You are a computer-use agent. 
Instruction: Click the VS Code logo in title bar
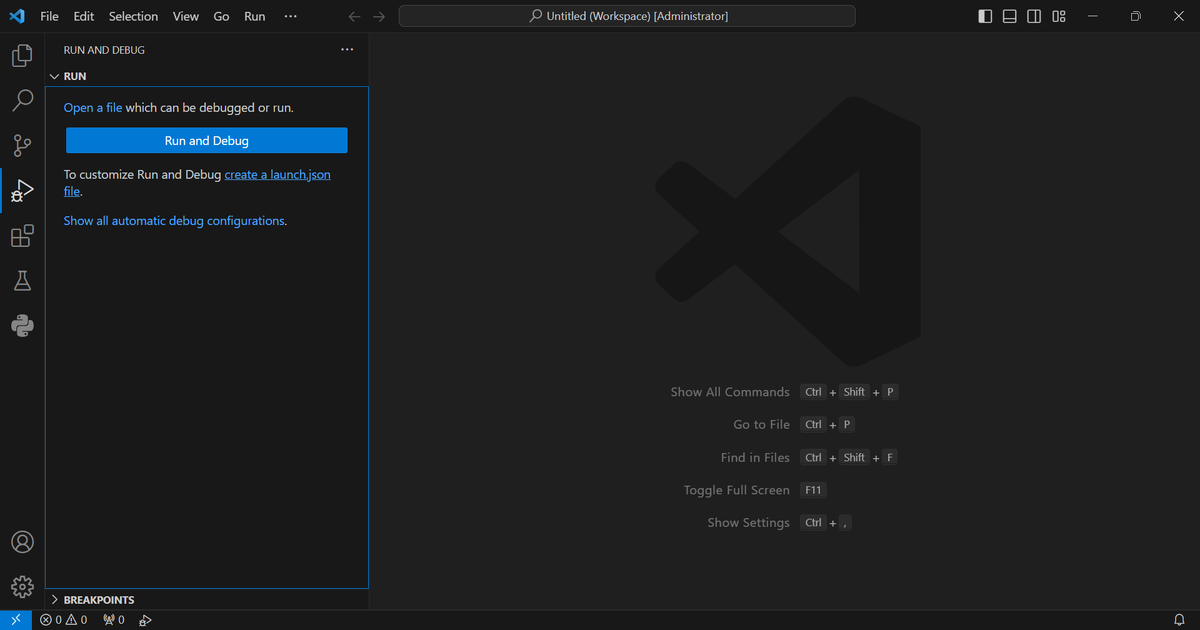point(17,16)
